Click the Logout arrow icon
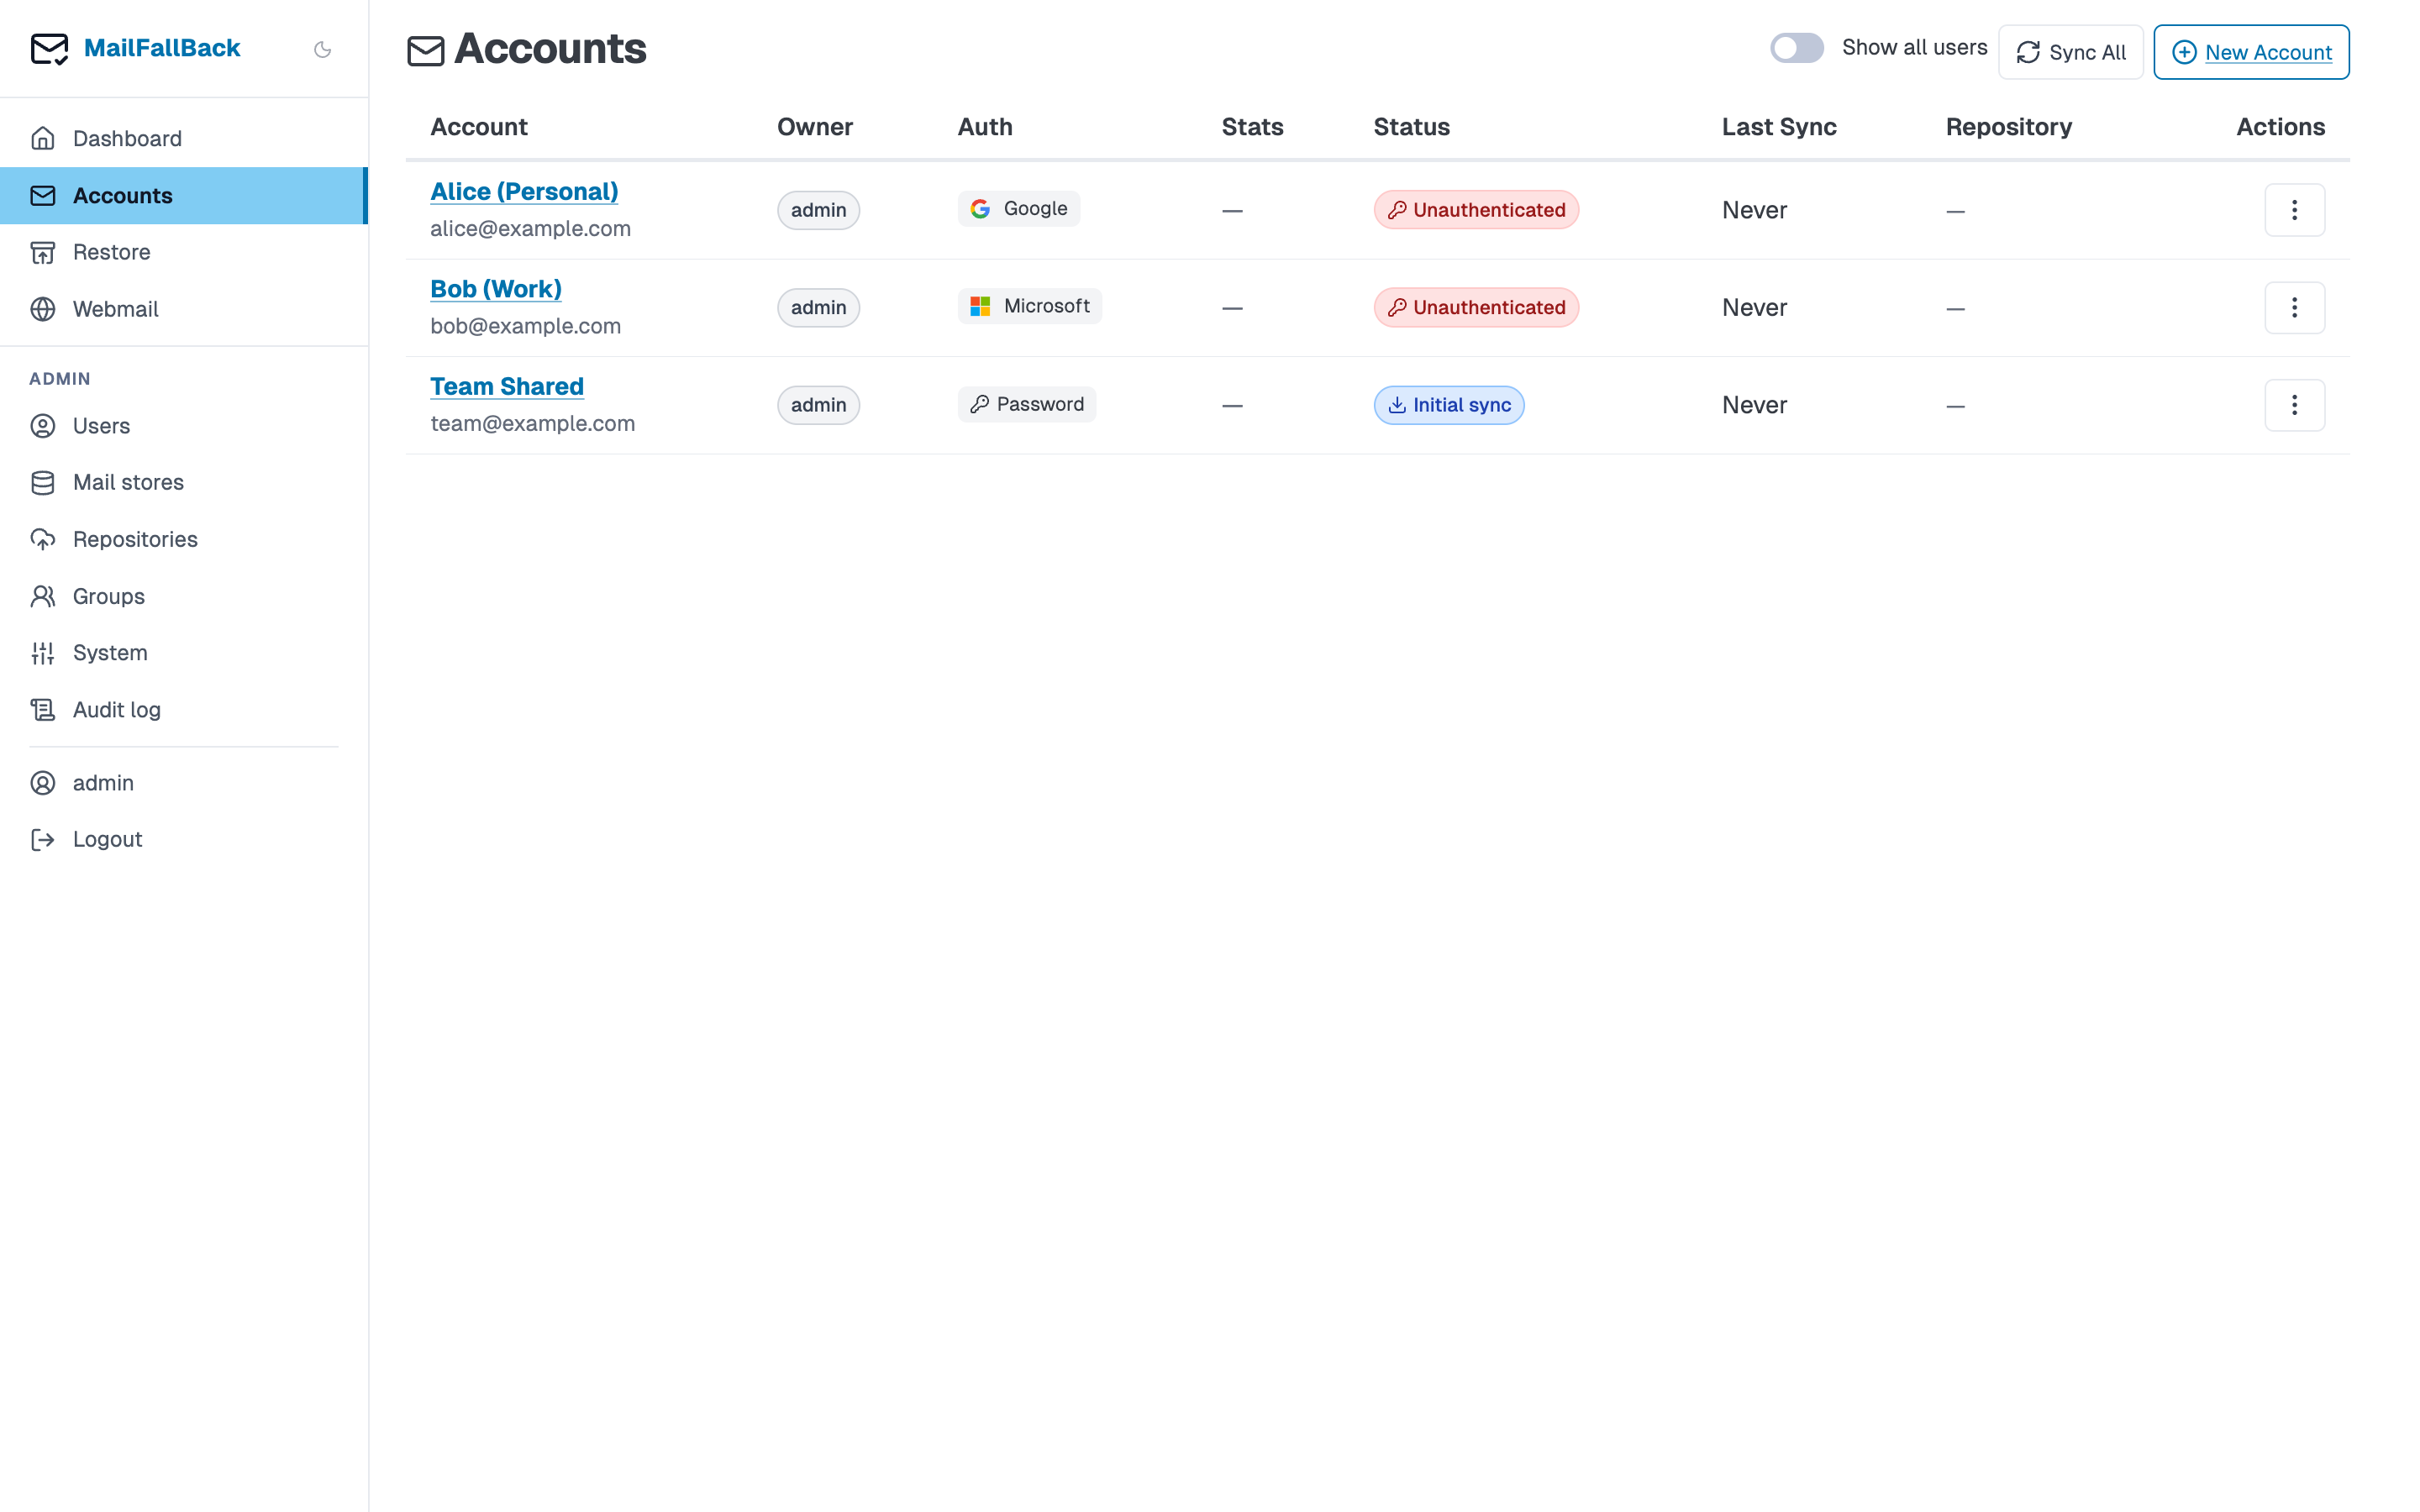Image resolution: width=2420 pixels, height=1512 pixels. (43, 839)
